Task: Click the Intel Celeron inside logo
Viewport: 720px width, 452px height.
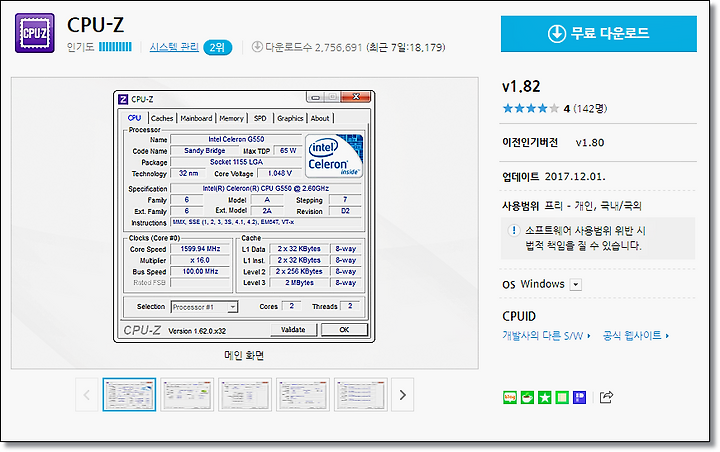Action: point(334,155)
